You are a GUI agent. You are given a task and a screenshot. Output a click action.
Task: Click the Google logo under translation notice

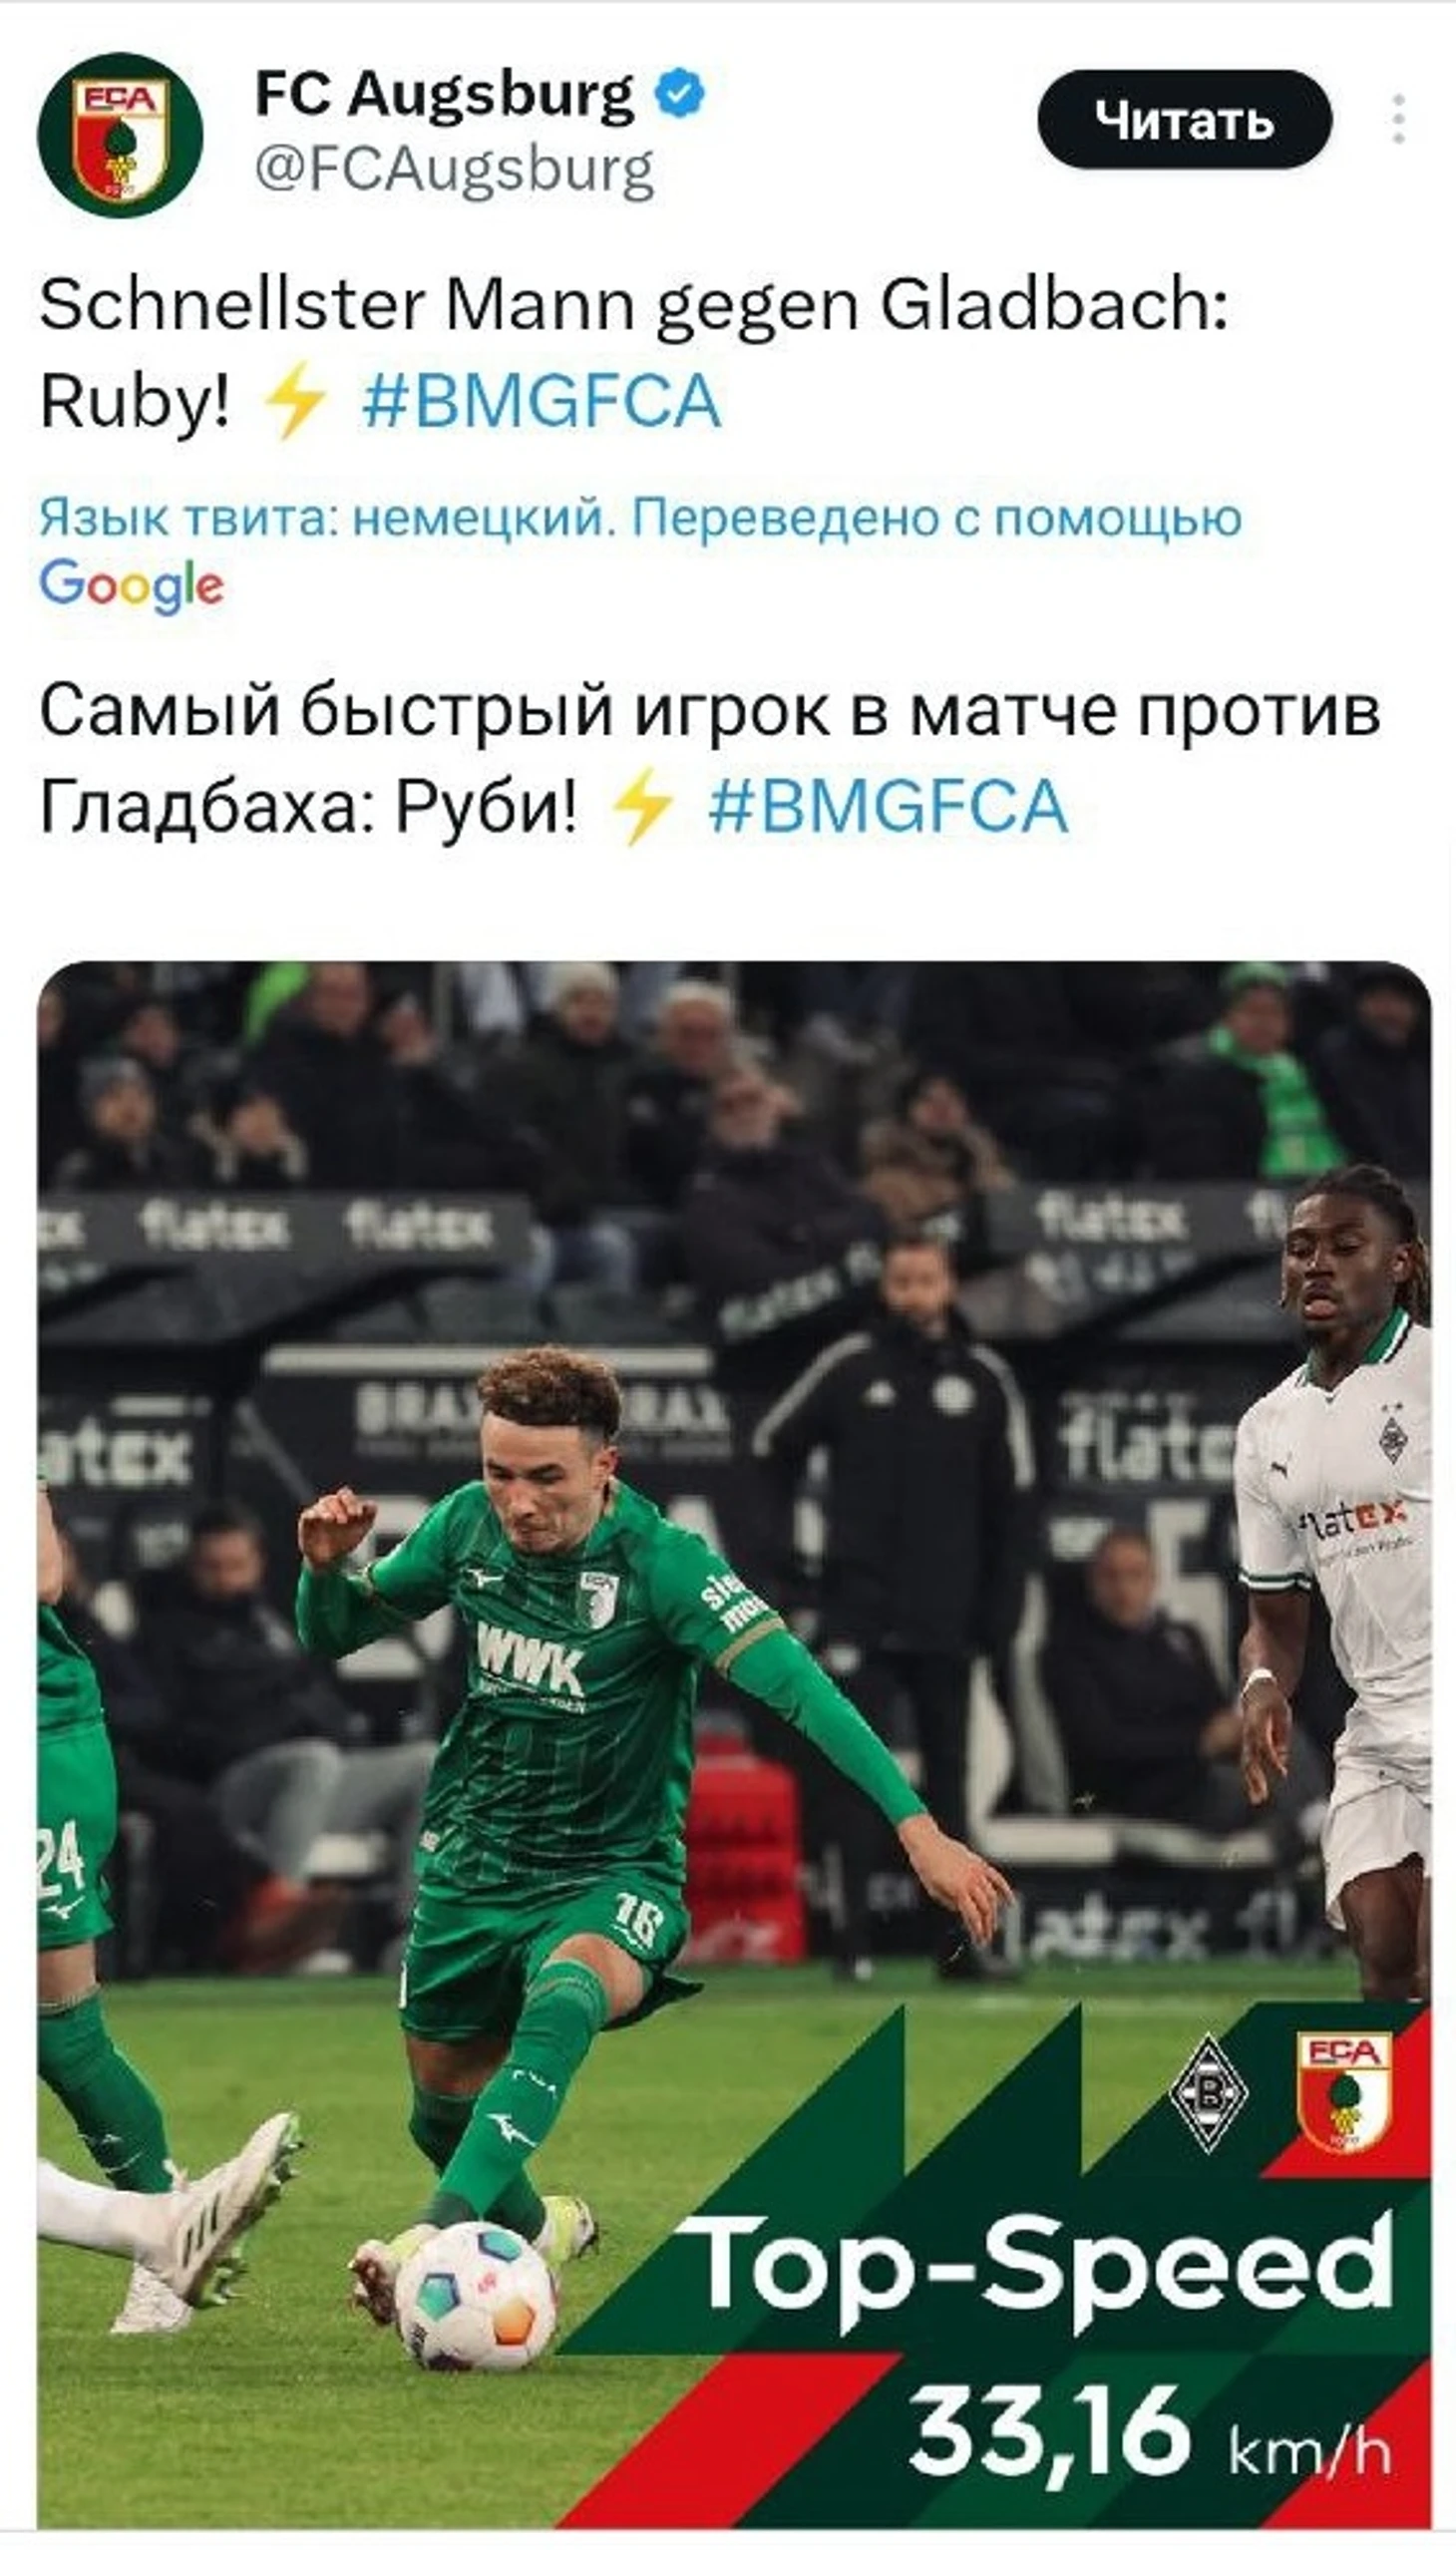click(131, 585)
